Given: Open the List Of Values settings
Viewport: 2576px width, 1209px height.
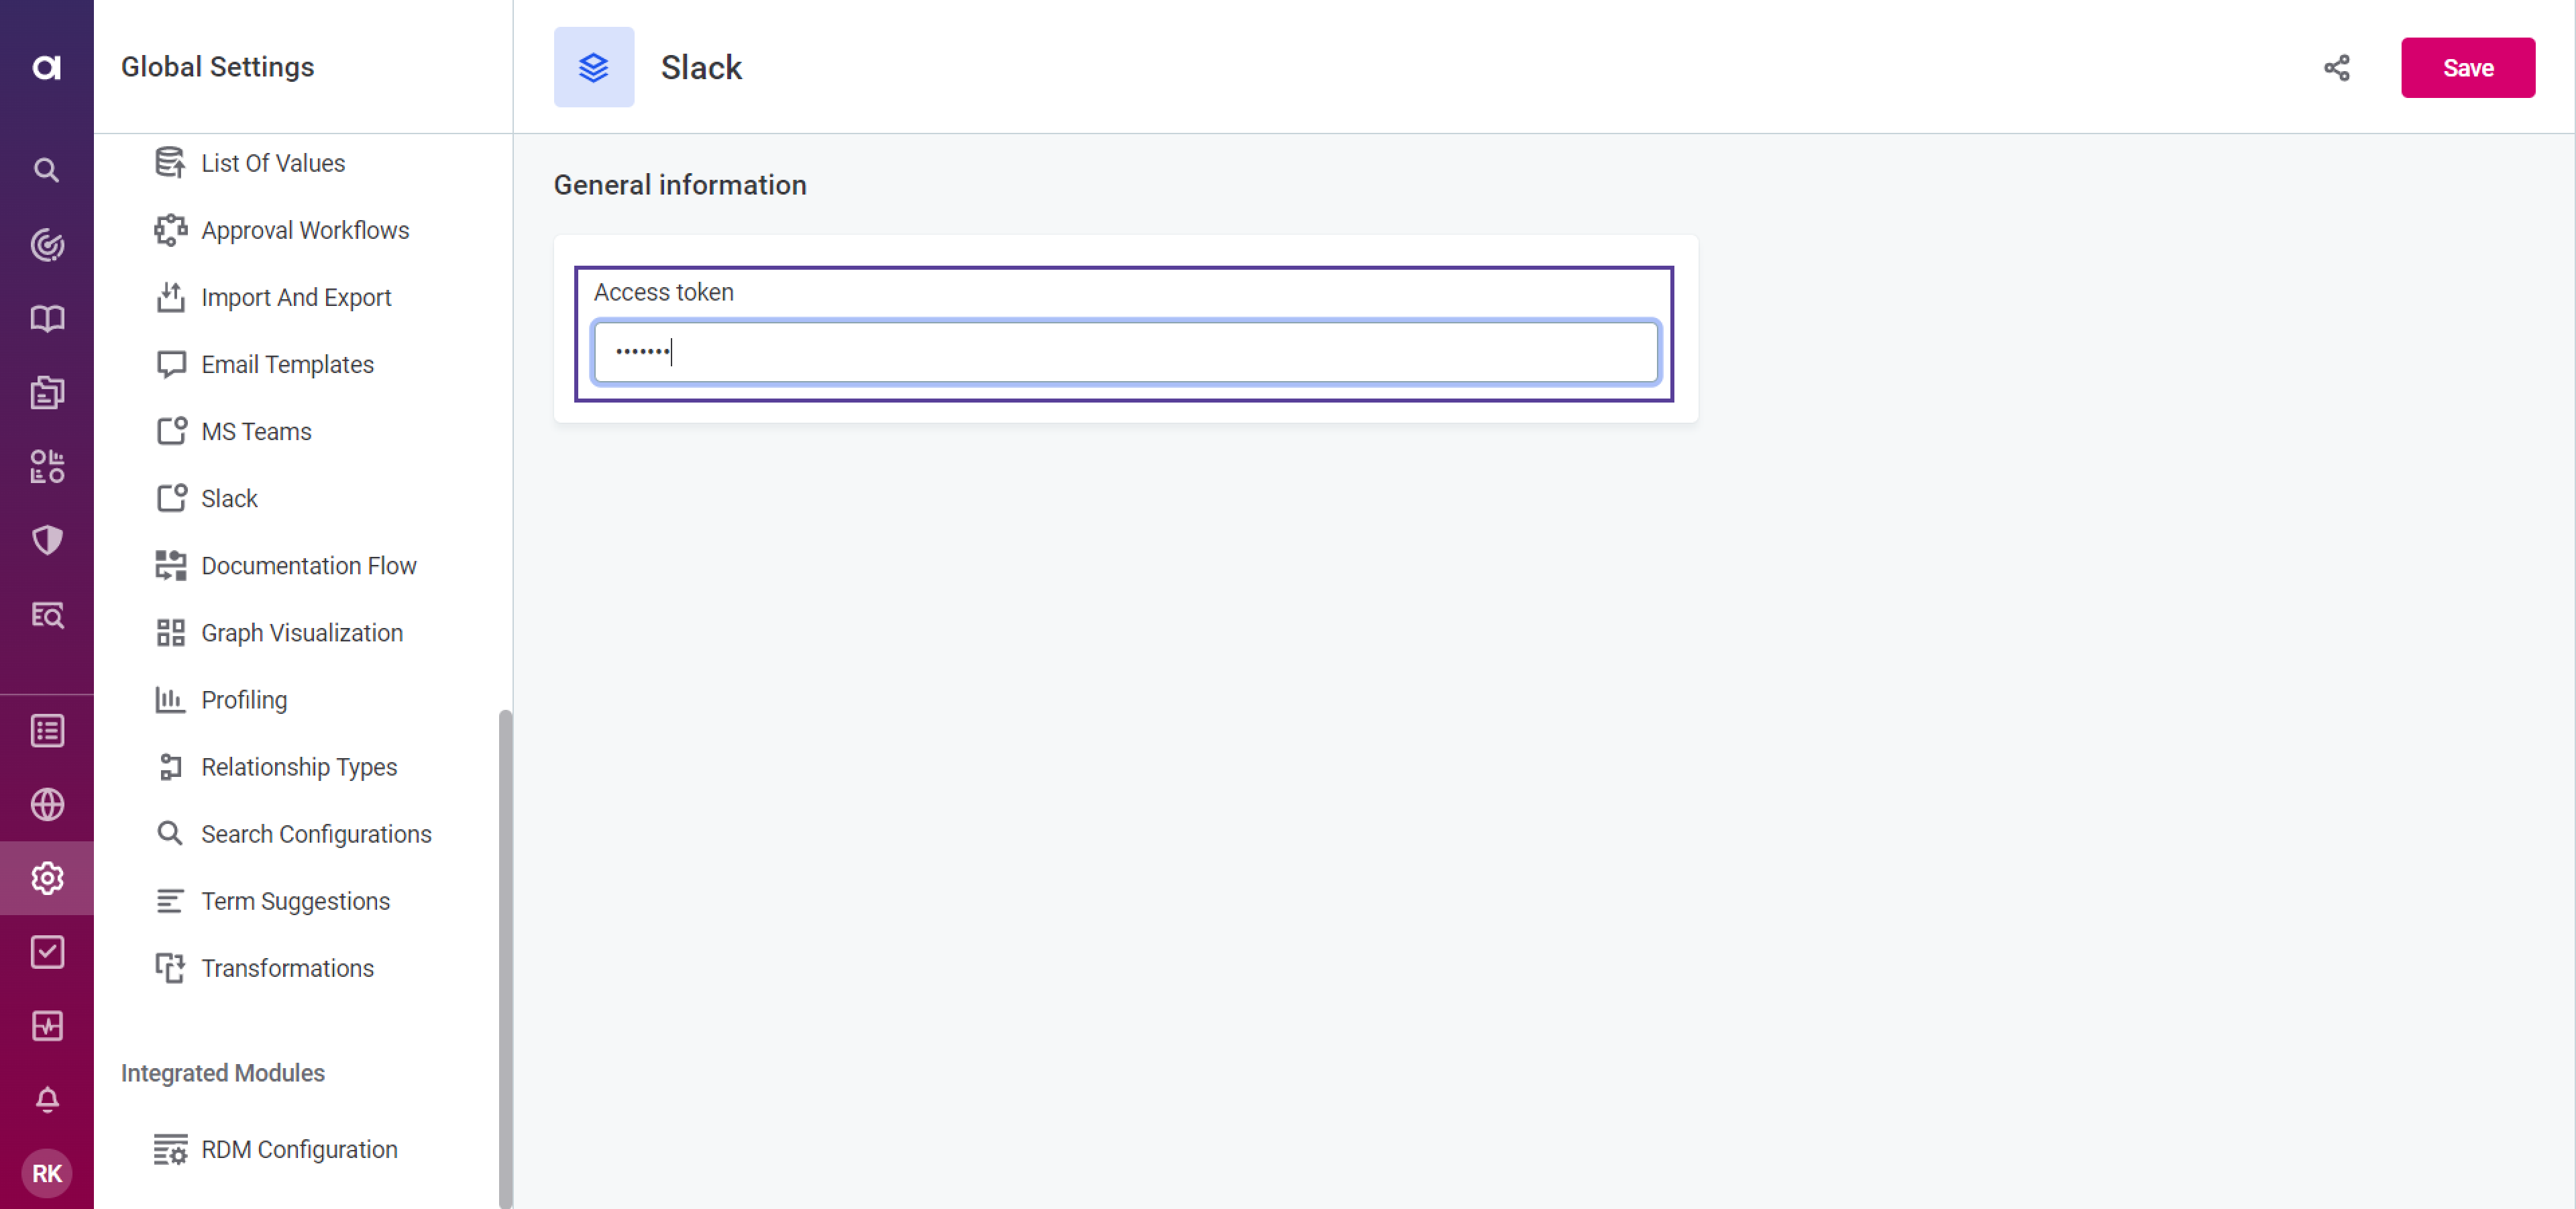Looking at the screenshot, I should (273, 162).
